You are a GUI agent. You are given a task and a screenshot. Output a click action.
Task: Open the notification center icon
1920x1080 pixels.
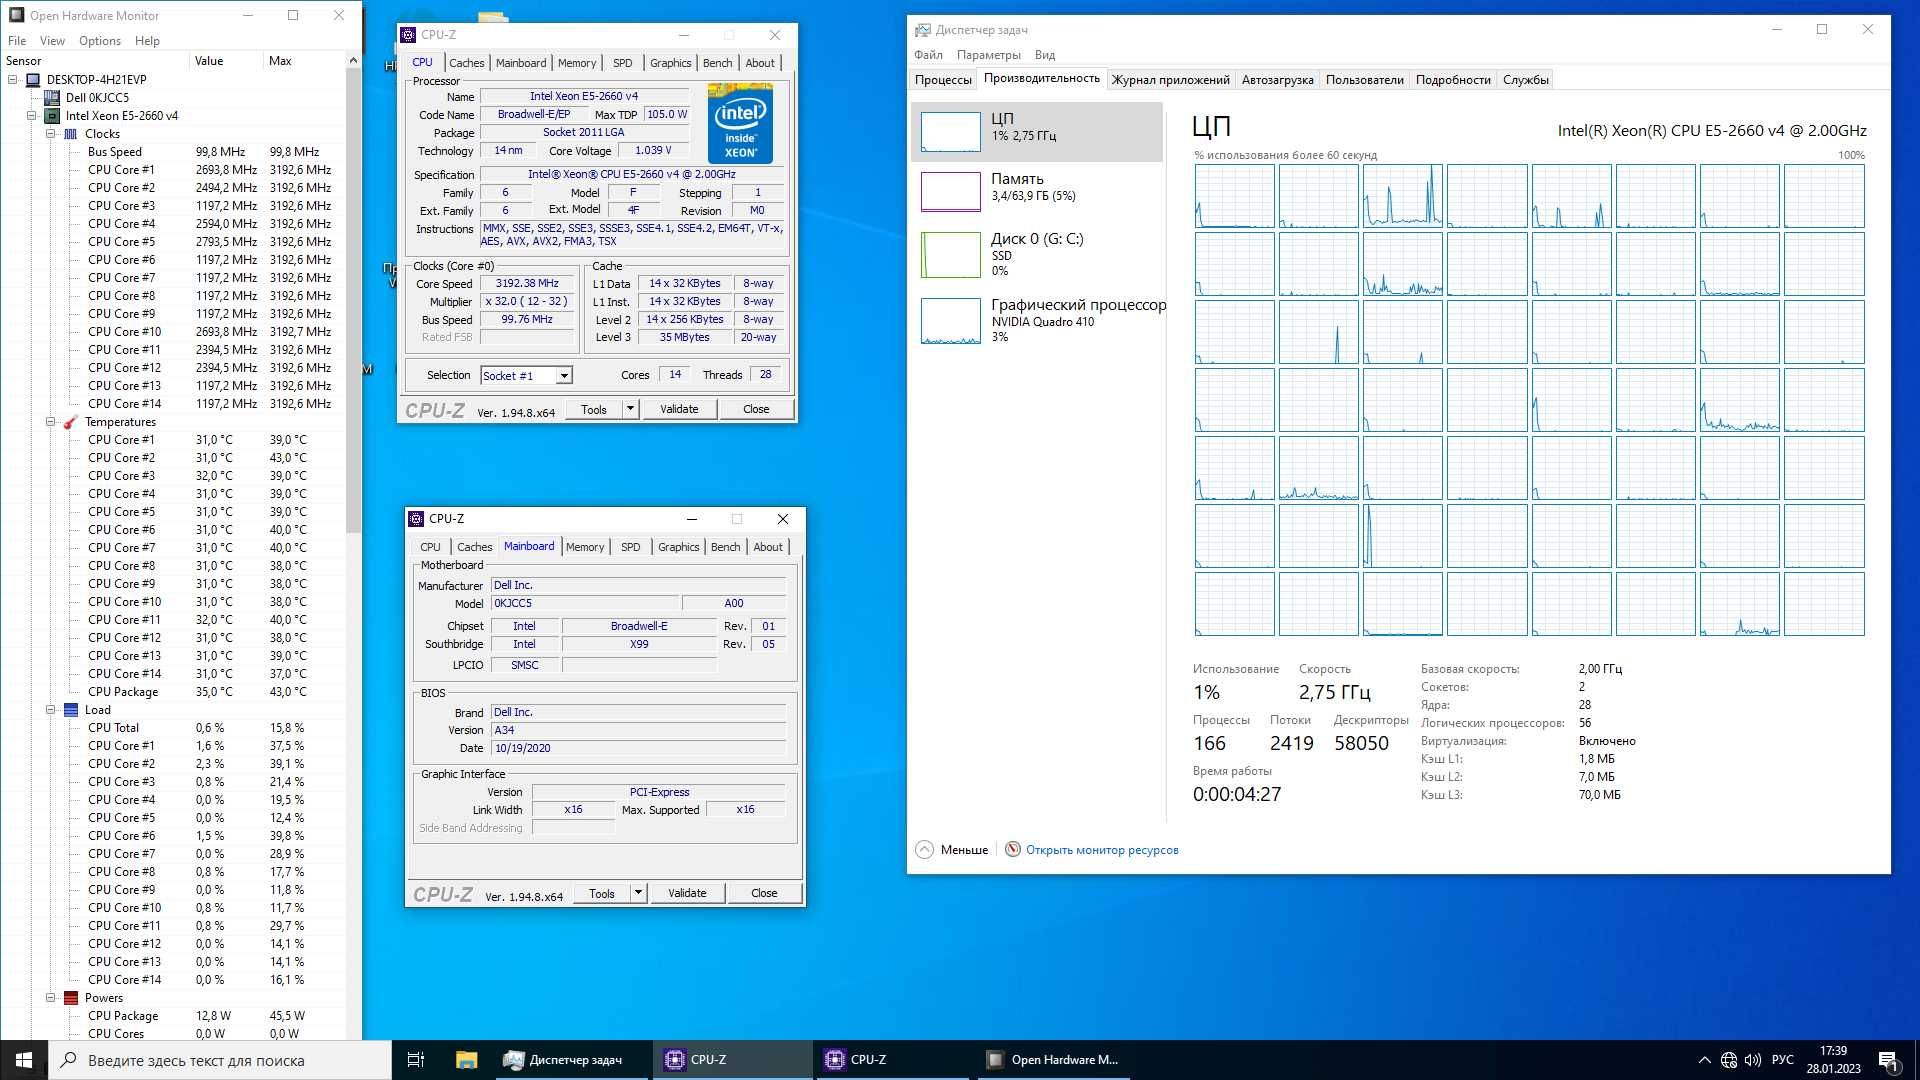coord(1888,1060)
